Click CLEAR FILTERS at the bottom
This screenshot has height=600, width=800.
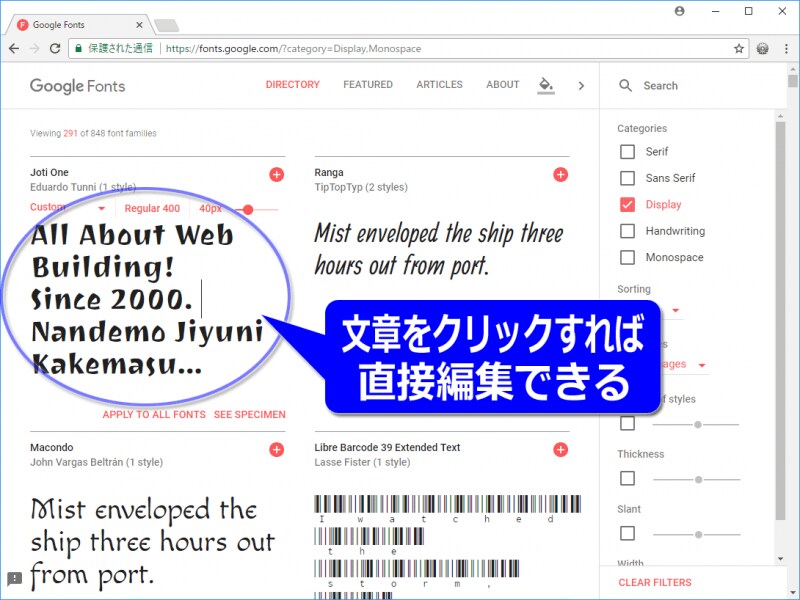(655, 583)
